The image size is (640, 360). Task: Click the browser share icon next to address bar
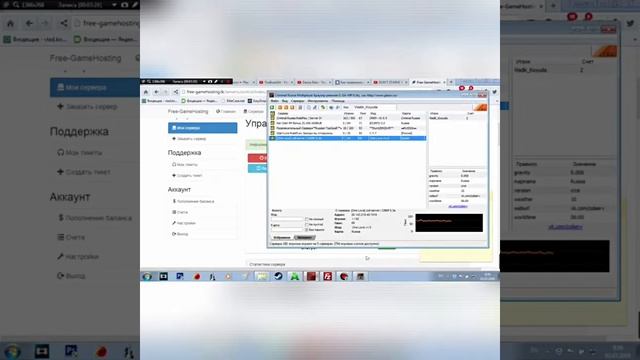pyautogui.click(x=176, y=92)
